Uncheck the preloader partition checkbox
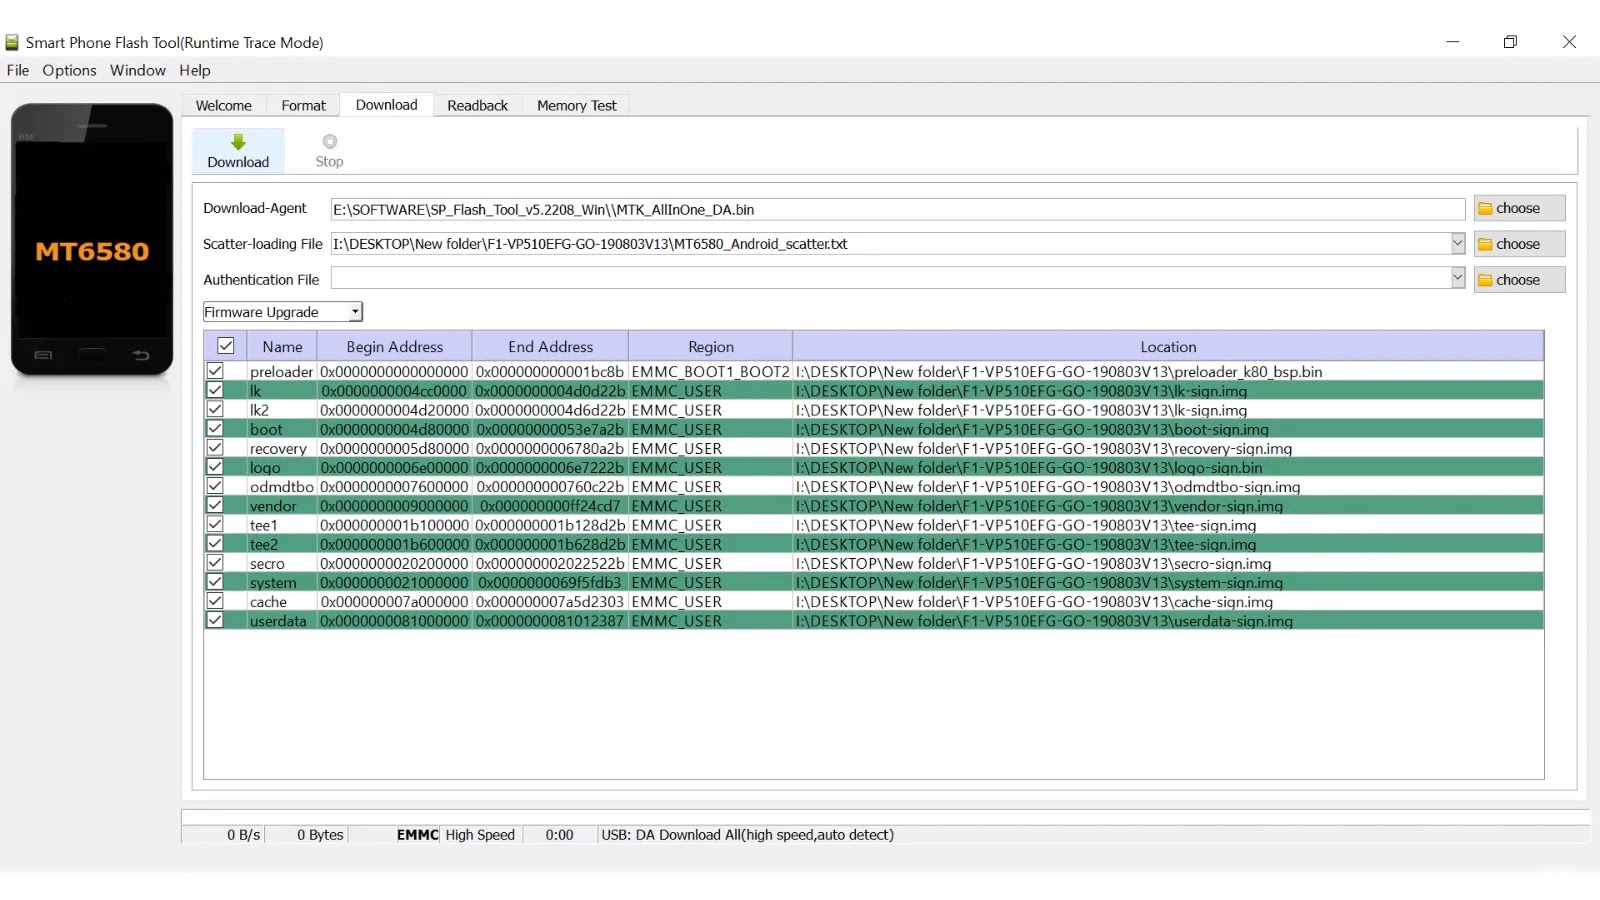 coord(215,371)
